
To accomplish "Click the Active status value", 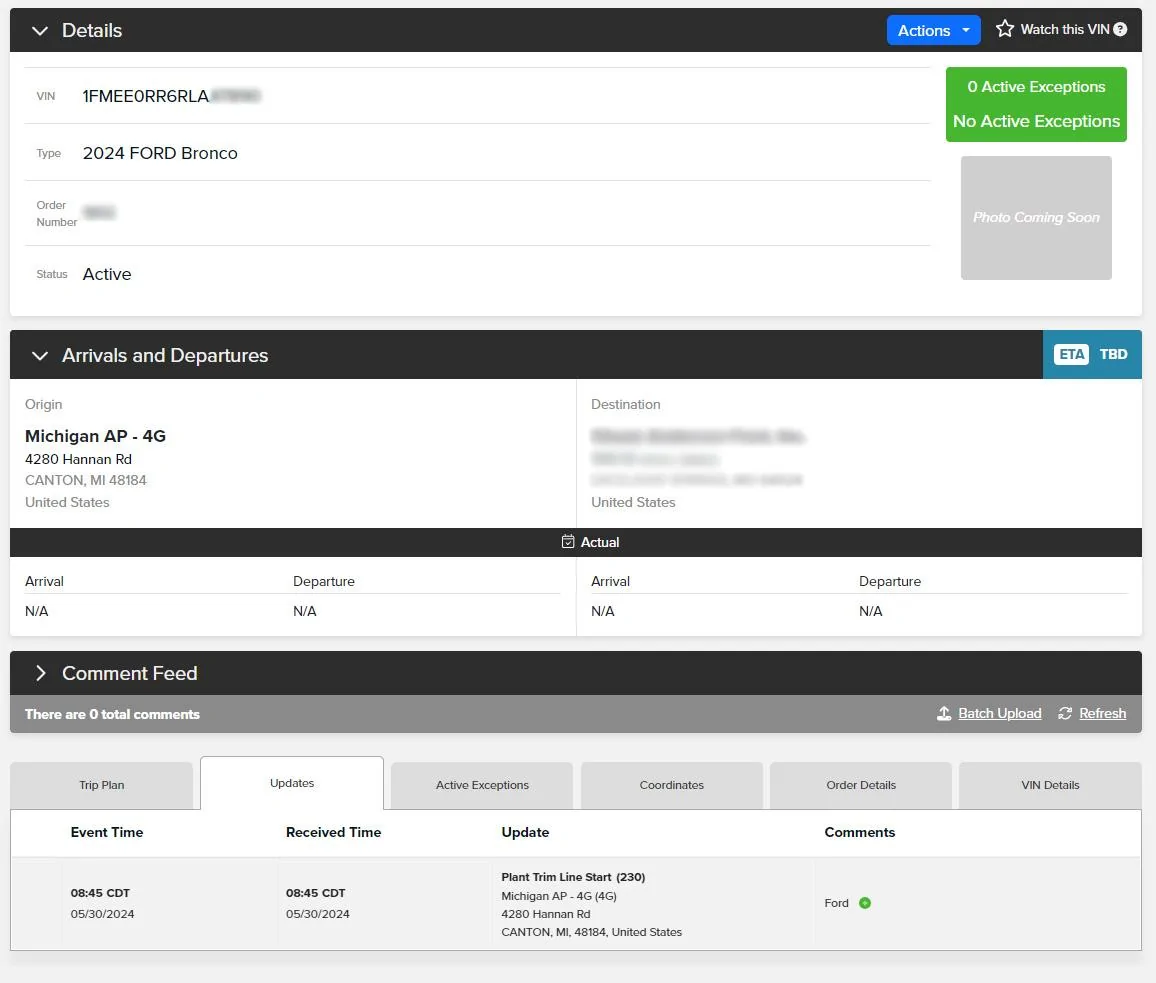I will (x=107, y=274).
